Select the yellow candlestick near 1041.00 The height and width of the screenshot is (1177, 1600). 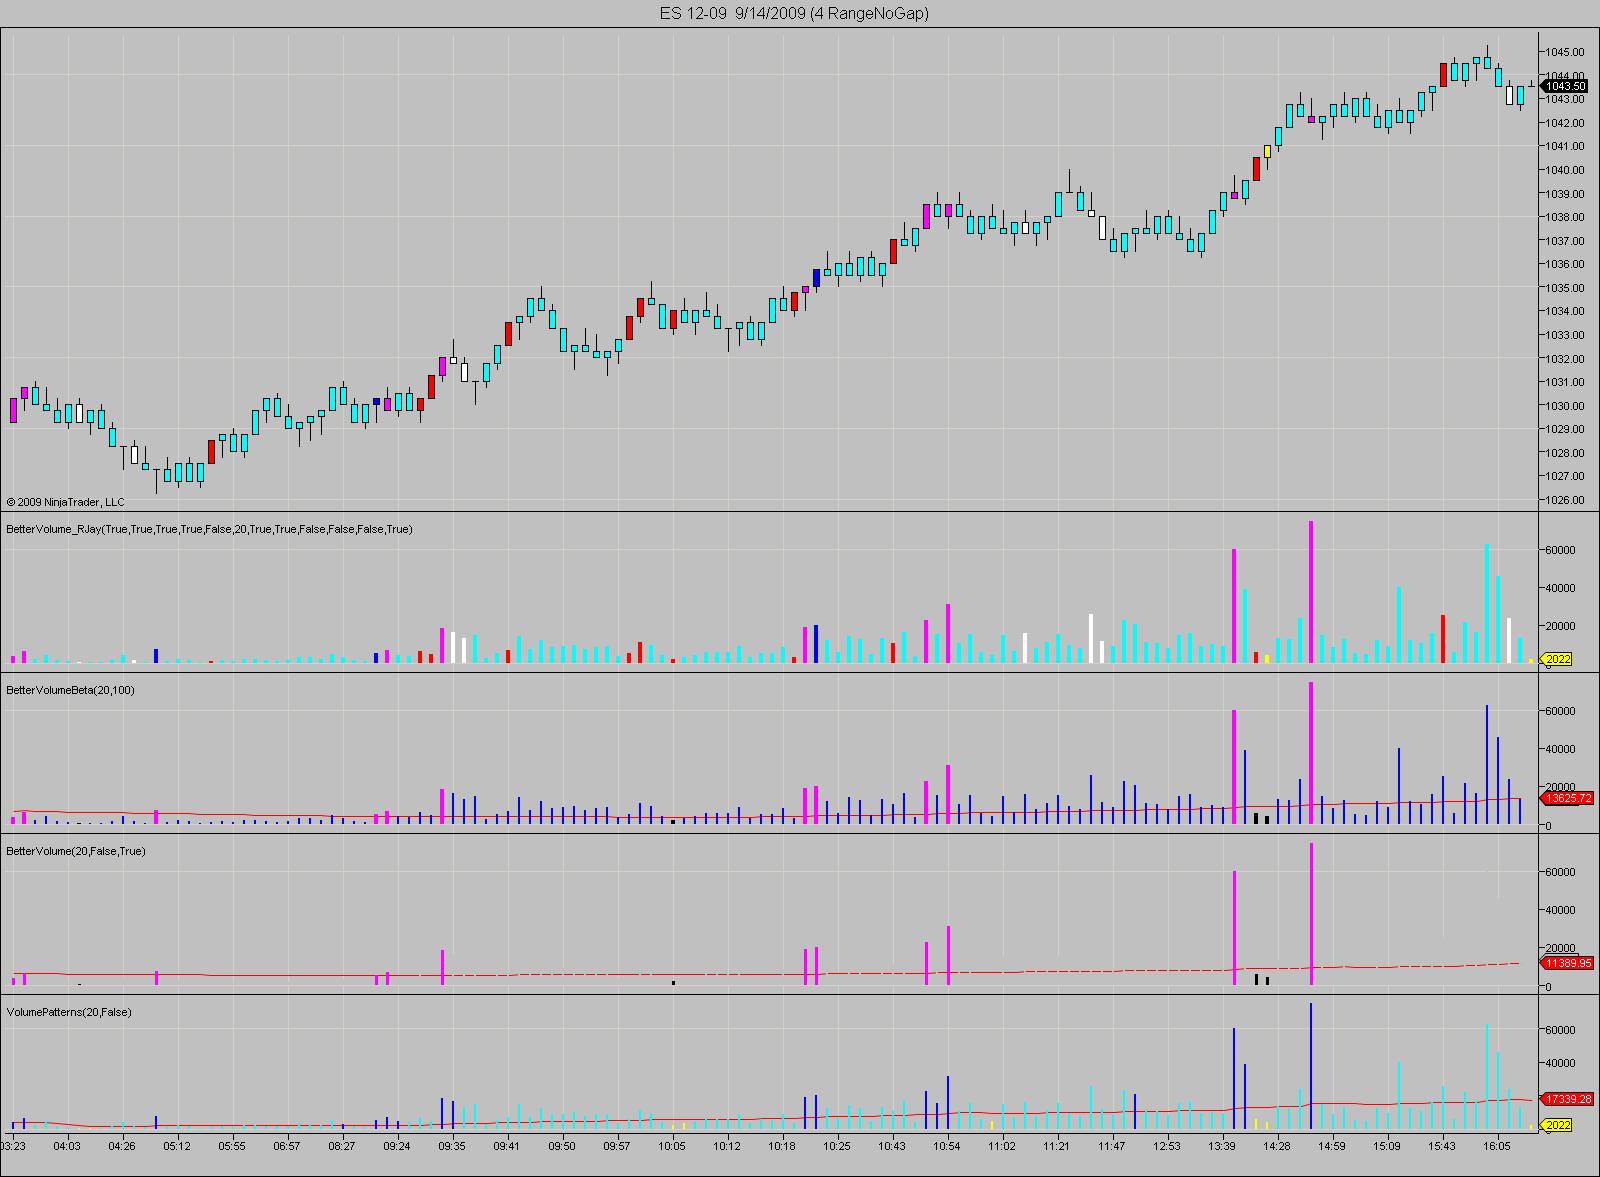coord(1267,151)
